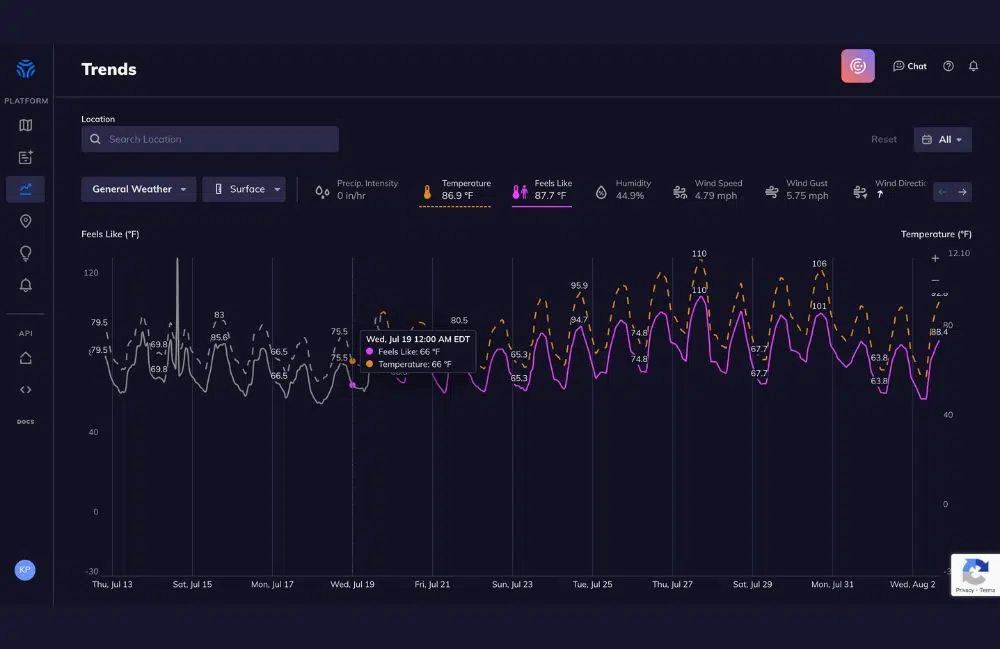Expand the General Weather dropdown
Viewport: 1000px width, 649px height.
click(139, 189)
